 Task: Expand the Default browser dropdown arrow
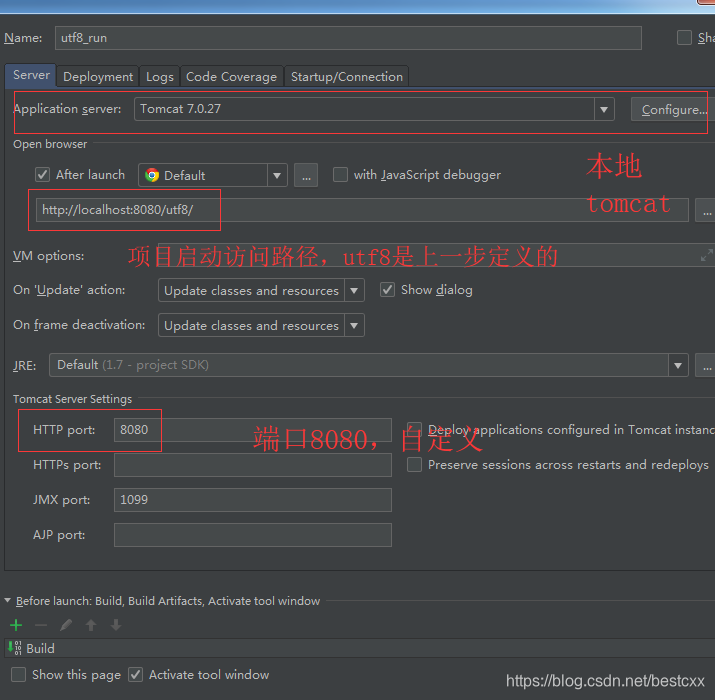tap(277, 175)
